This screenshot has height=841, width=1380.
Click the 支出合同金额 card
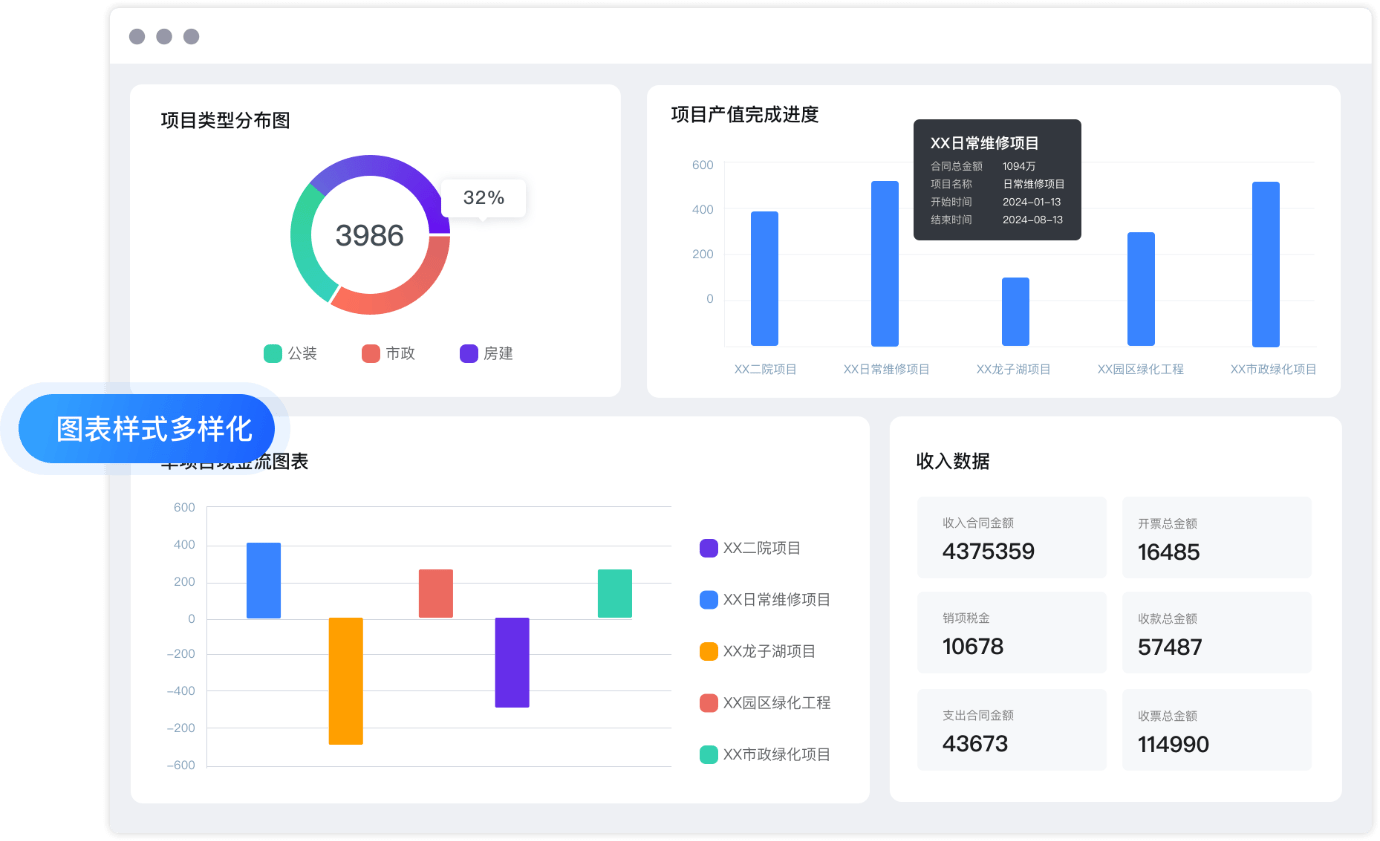(1011, 730)
